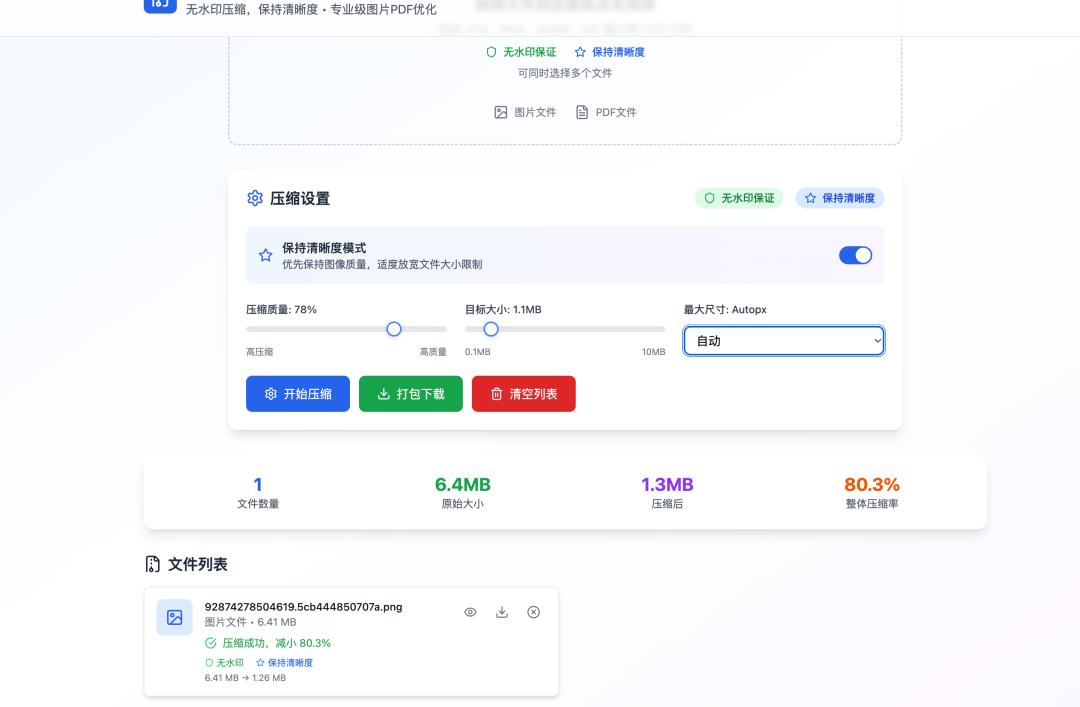Click the download icon in the file row
Viewport: 1080px width, 707px height.
tap(501, 611)
